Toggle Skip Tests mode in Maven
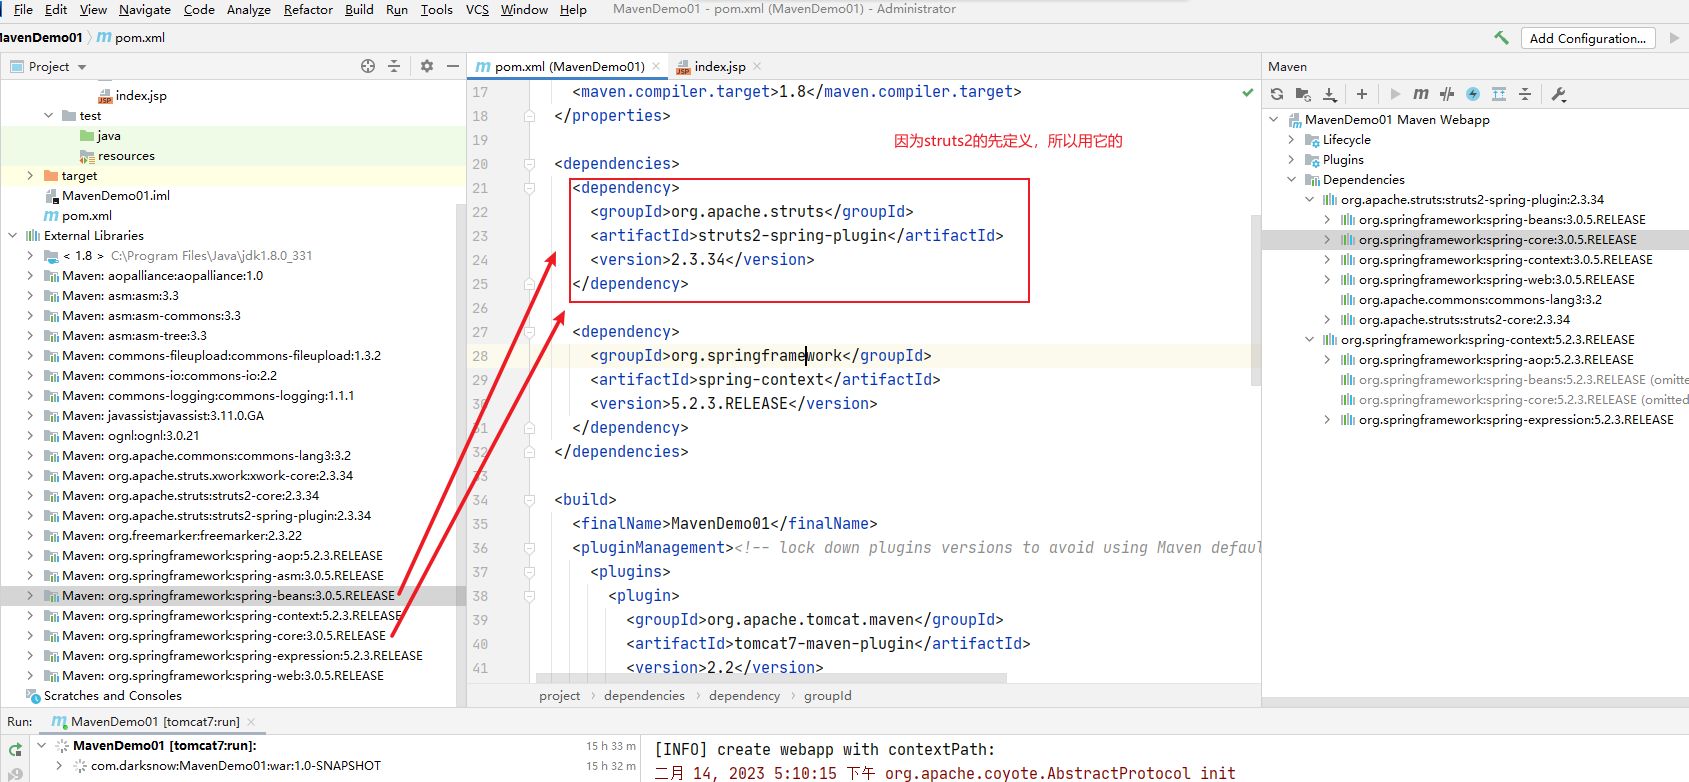Image resolution: width=1689 pixels, height=782 pixels. [x=1473, y=94]
